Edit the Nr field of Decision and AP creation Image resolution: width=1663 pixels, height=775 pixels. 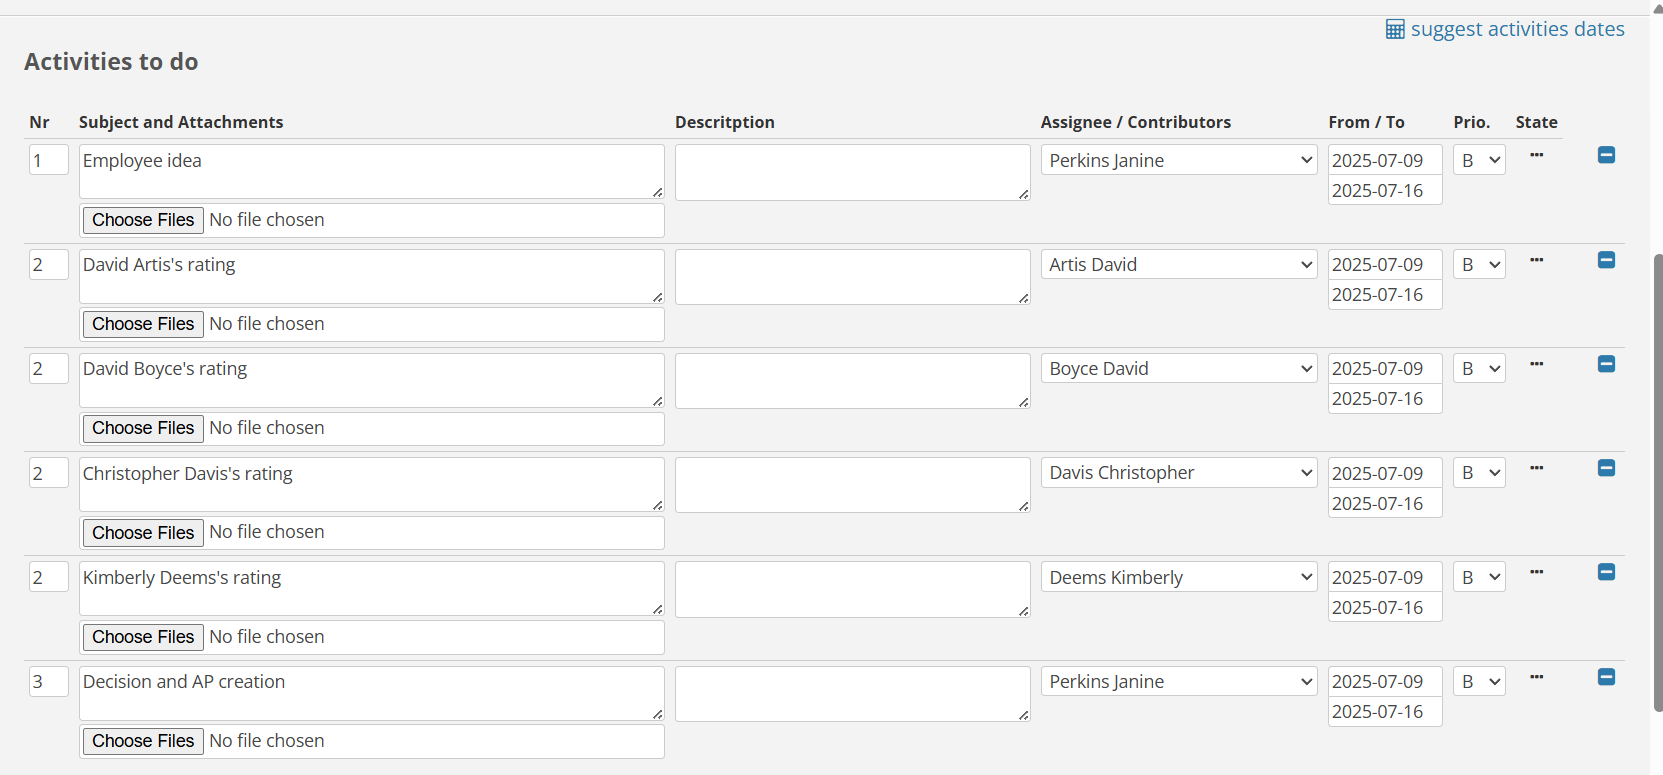(x=48, y=682)
